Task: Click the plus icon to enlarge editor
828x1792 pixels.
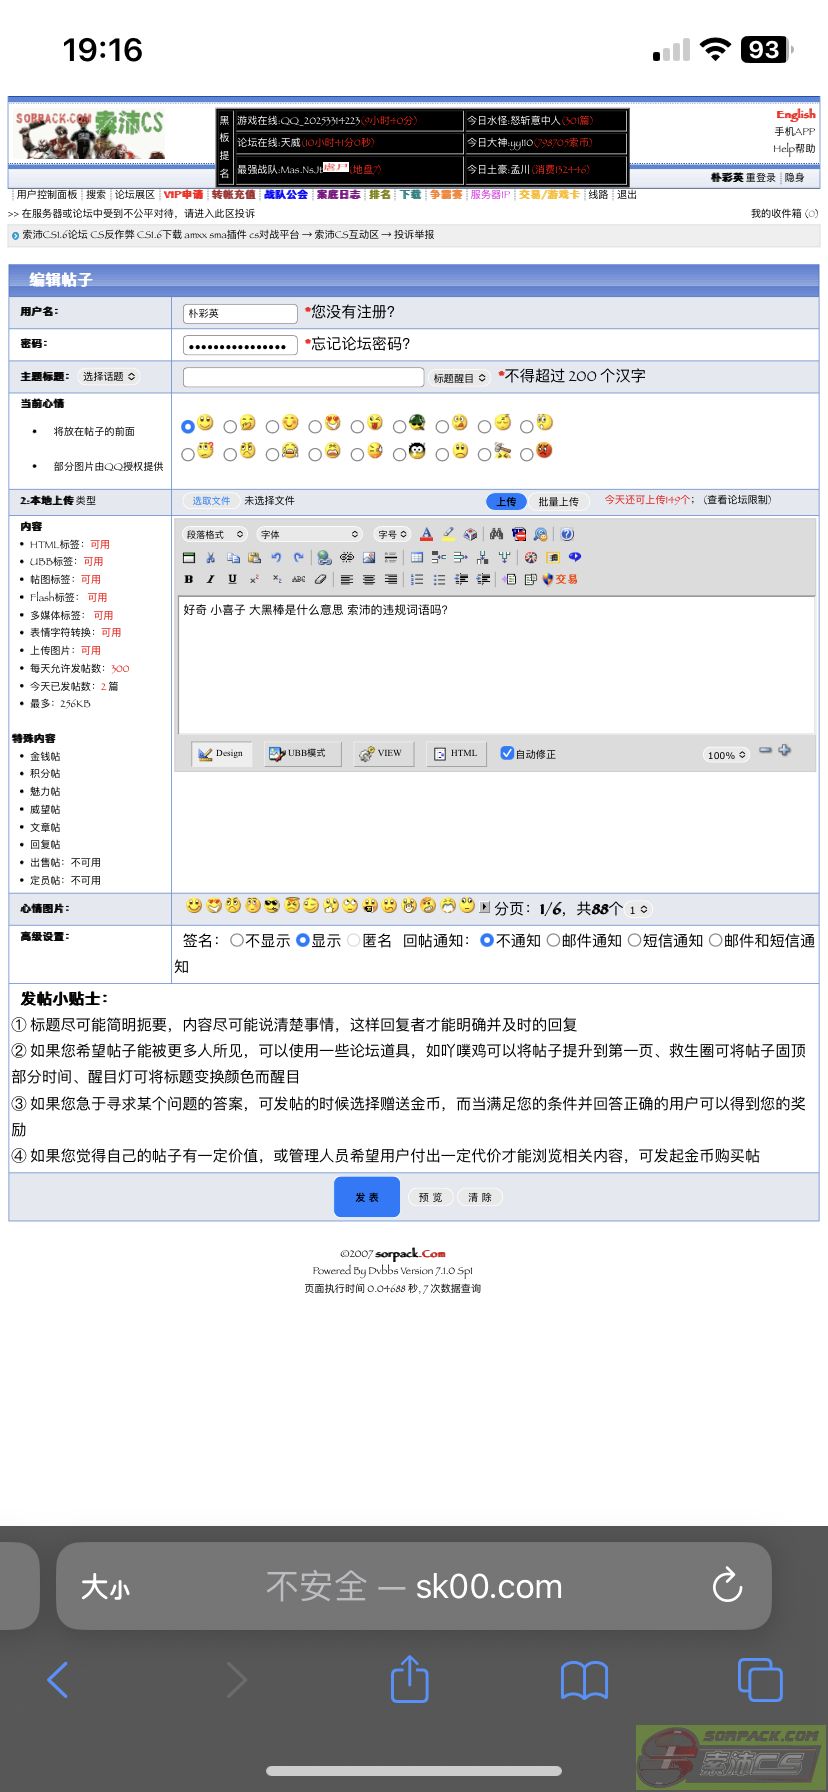Action: (785, 750)
